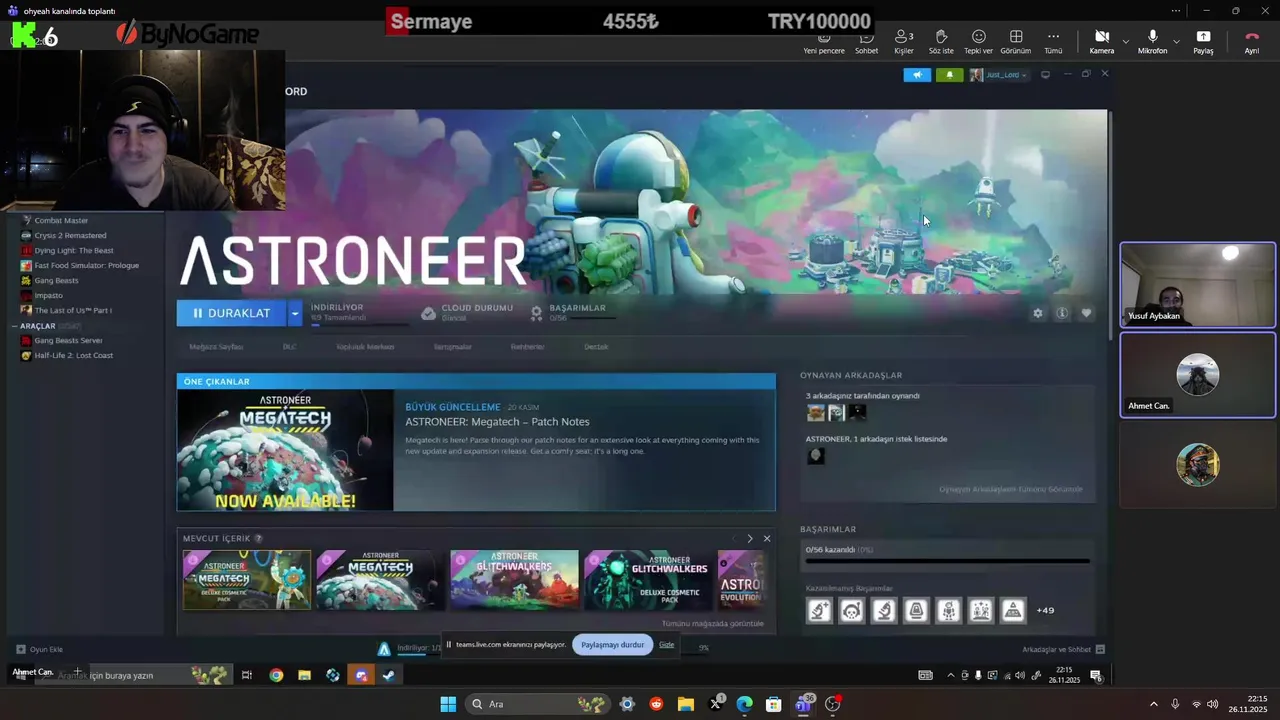Viewport: 1280px width, 720px height.
Task: Open Tümü more options in Teams
Action: click(1053, 43)
